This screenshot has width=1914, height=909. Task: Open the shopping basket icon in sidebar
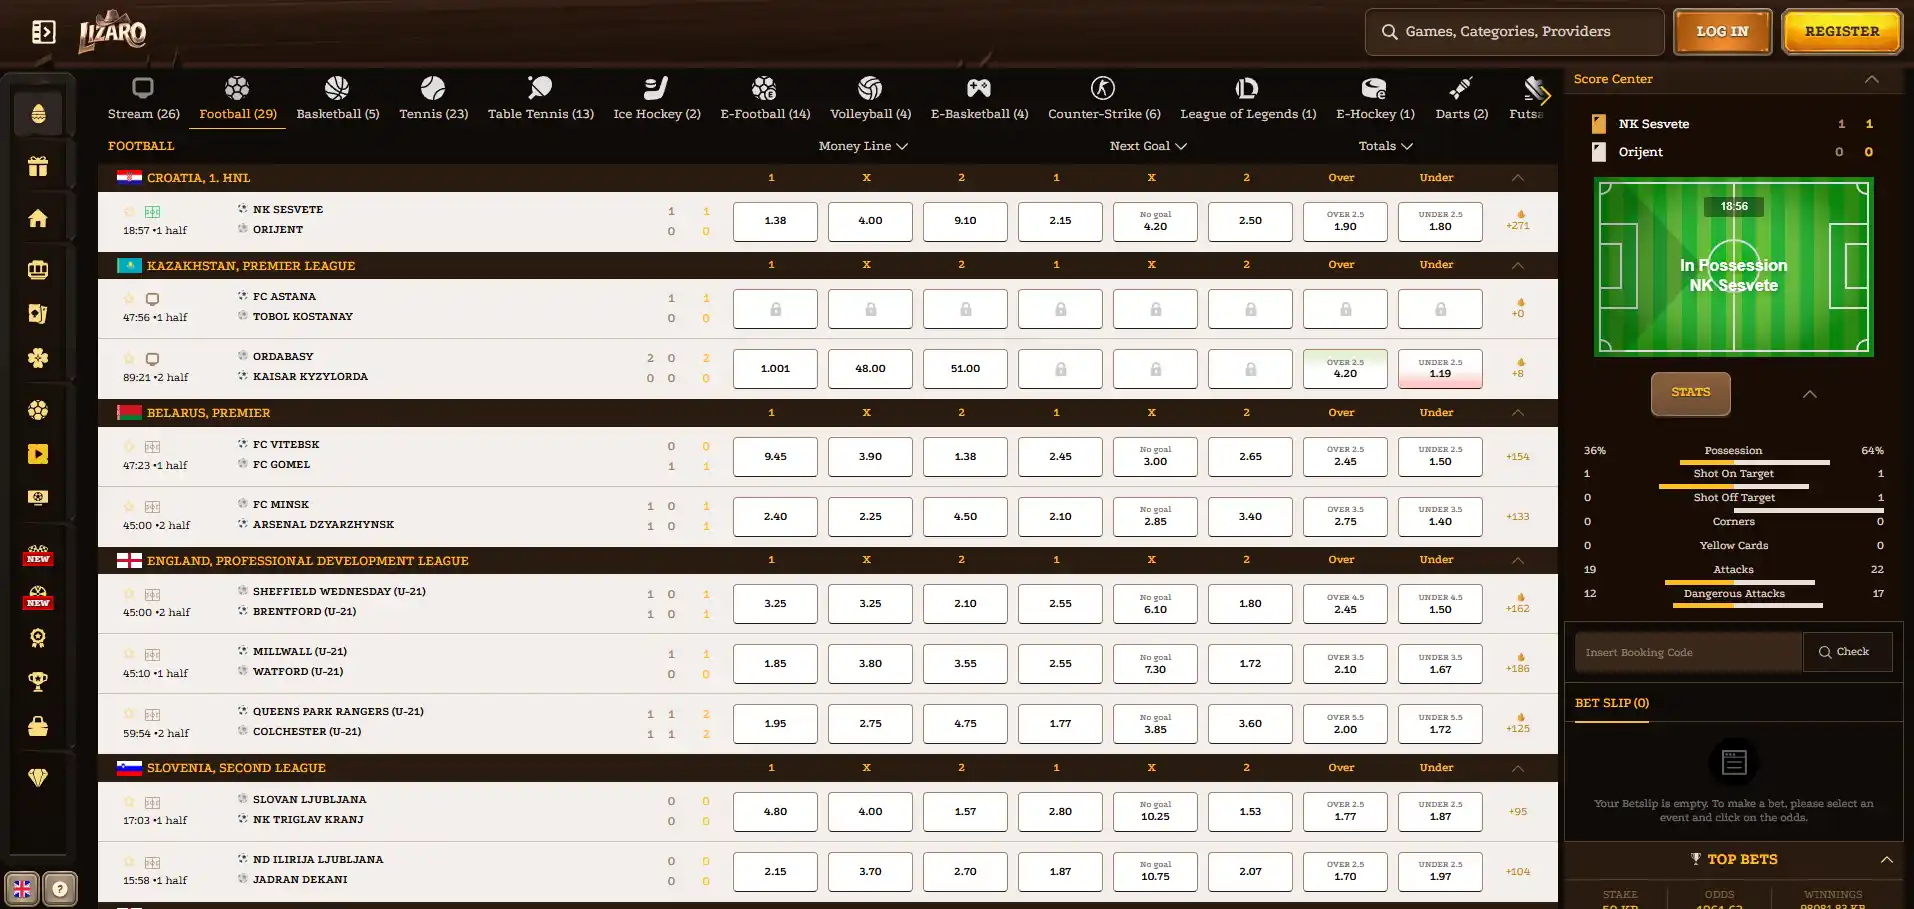(38, 726)
